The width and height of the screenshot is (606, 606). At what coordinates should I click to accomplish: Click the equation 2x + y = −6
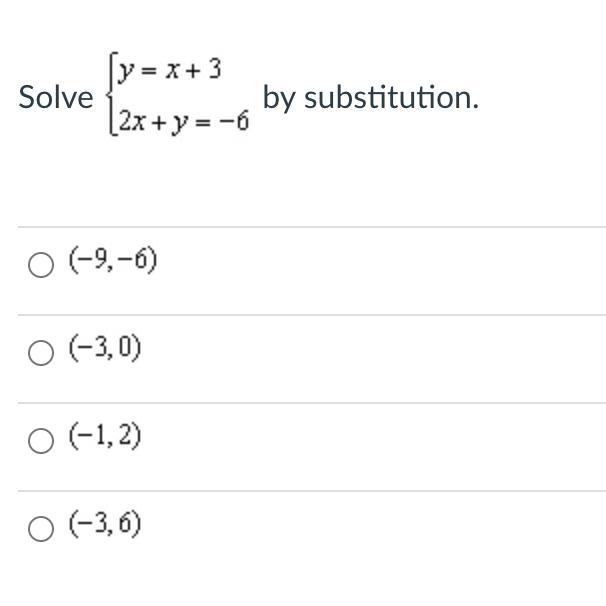pos(183,123)
